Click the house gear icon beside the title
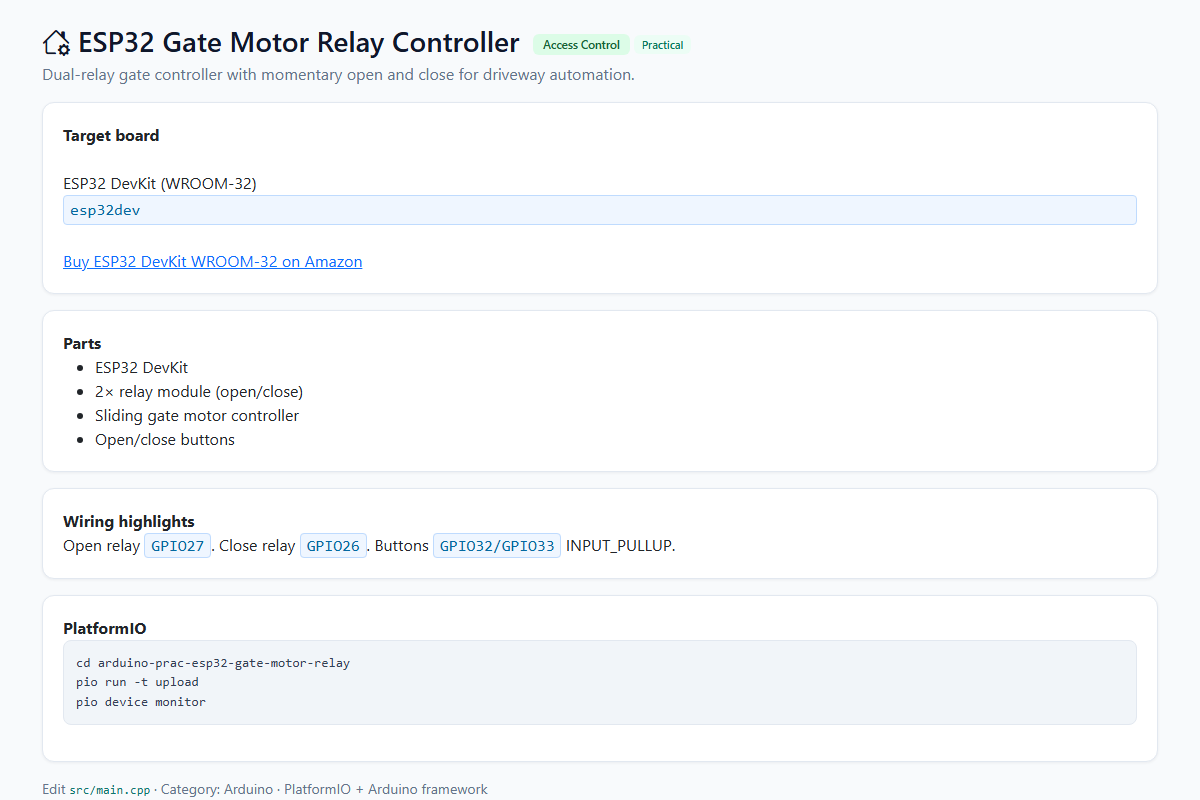 pos(57,43)
